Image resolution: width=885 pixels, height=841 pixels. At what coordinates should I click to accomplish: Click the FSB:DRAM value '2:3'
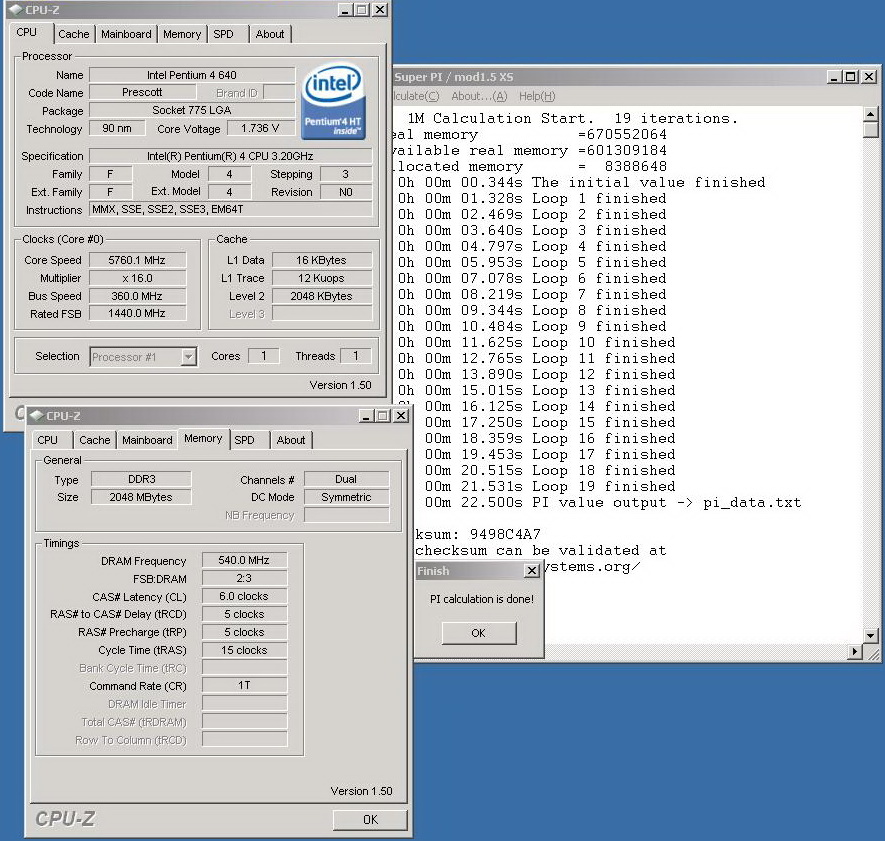tap(244, 578)
